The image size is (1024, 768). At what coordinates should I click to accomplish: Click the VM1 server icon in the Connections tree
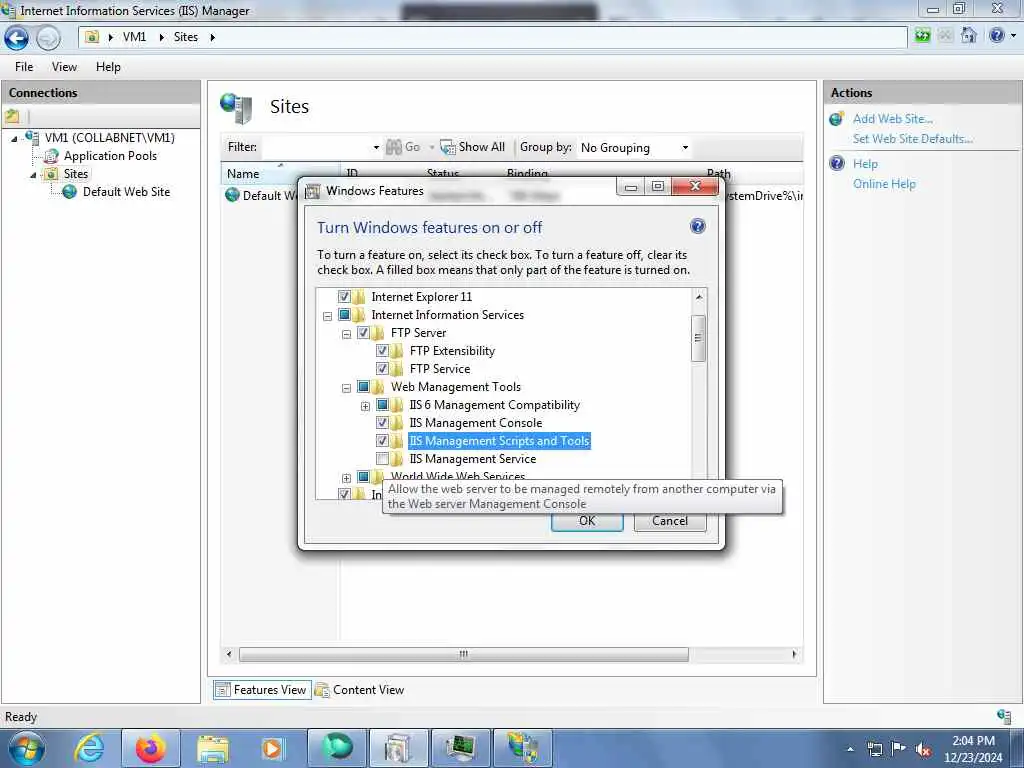(31, 137)
